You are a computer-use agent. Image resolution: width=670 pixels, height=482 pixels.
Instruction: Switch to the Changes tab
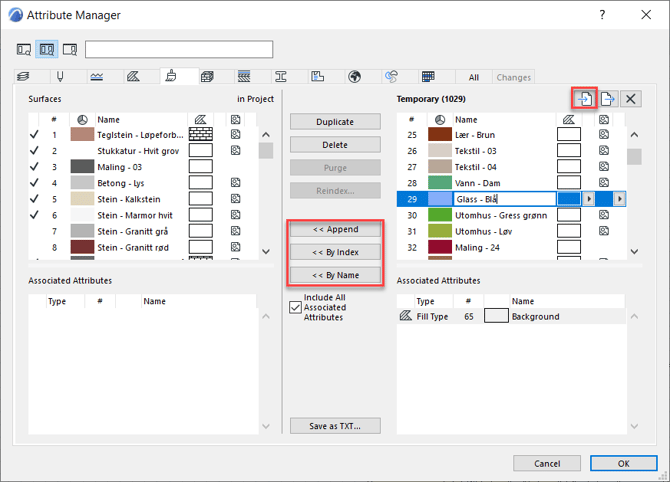[514, 77]
